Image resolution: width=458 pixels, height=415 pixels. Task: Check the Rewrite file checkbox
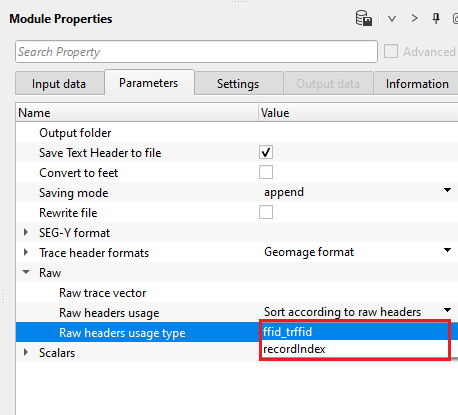click(266, 212)
